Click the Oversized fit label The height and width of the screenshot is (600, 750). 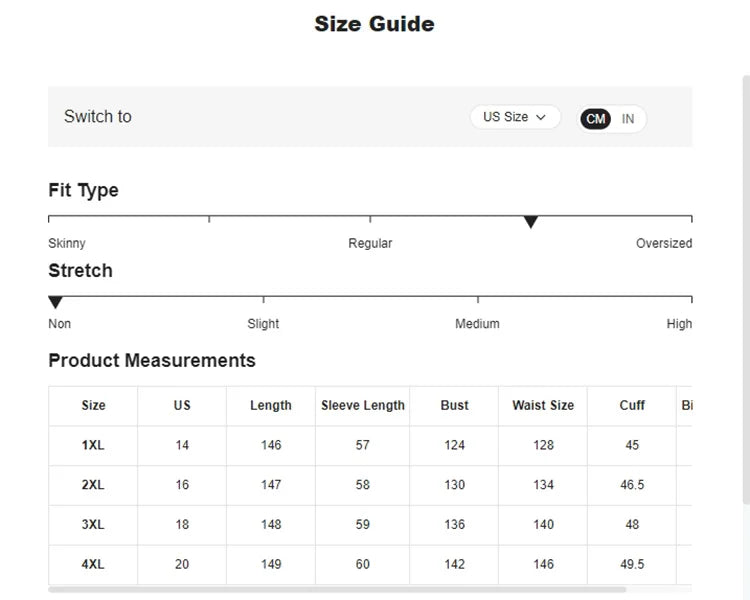tap(664, 243)
